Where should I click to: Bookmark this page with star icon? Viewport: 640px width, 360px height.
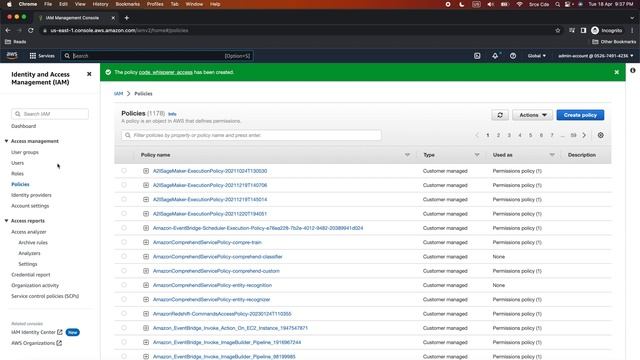click(558, 30)
